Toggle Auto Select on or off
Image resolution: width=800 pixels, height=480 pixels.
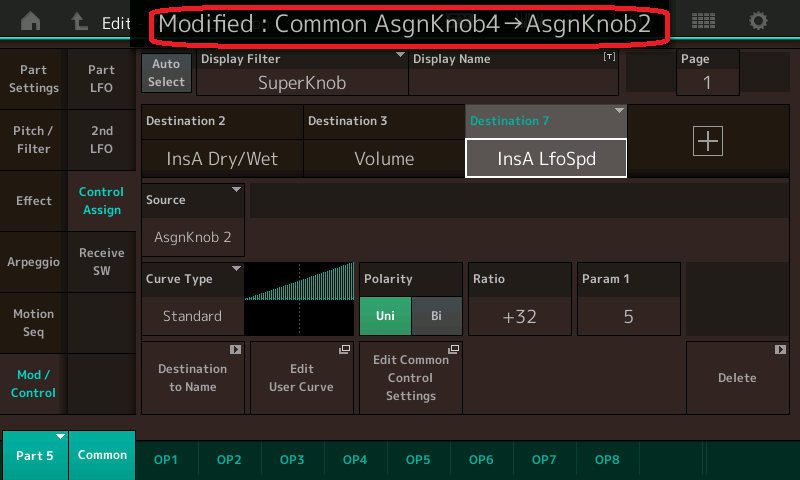click(x=167, y=72)
